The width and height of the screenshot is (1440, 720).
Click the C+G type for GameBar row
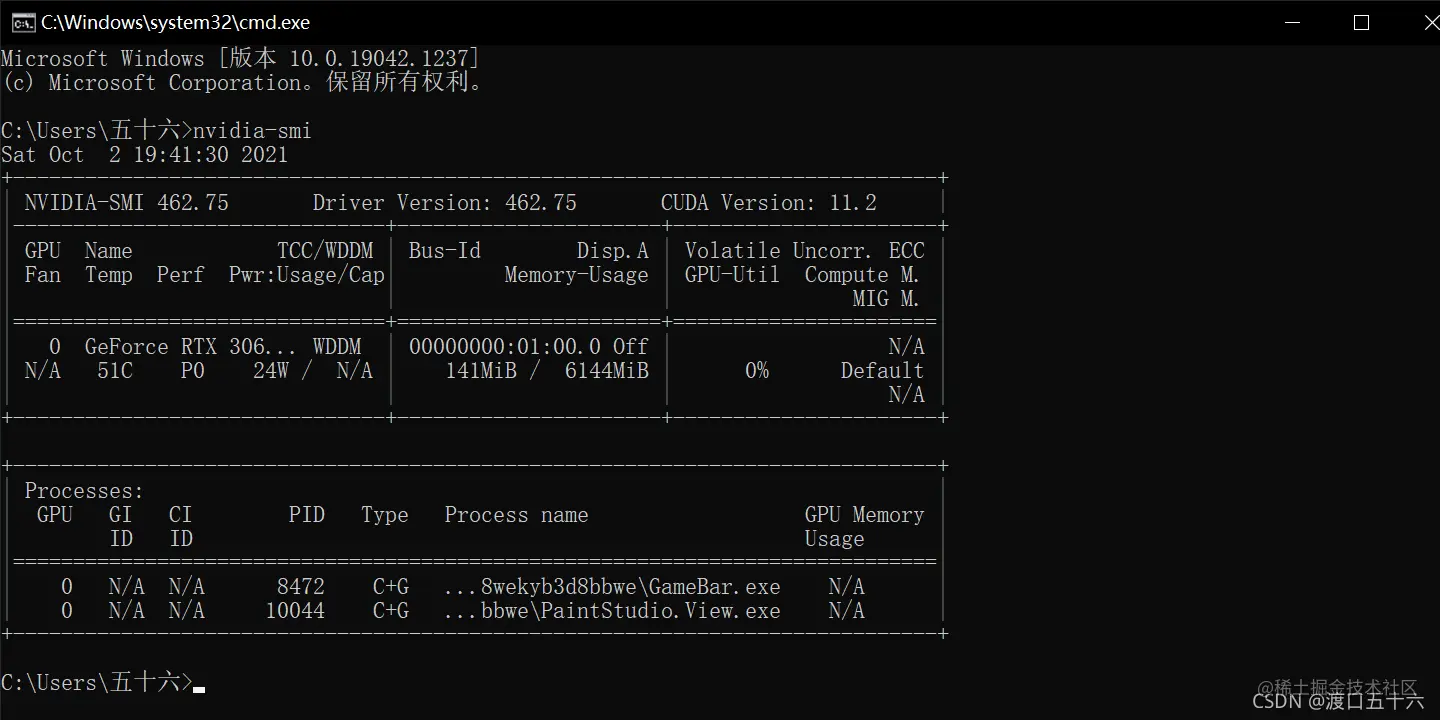[391, 587]
